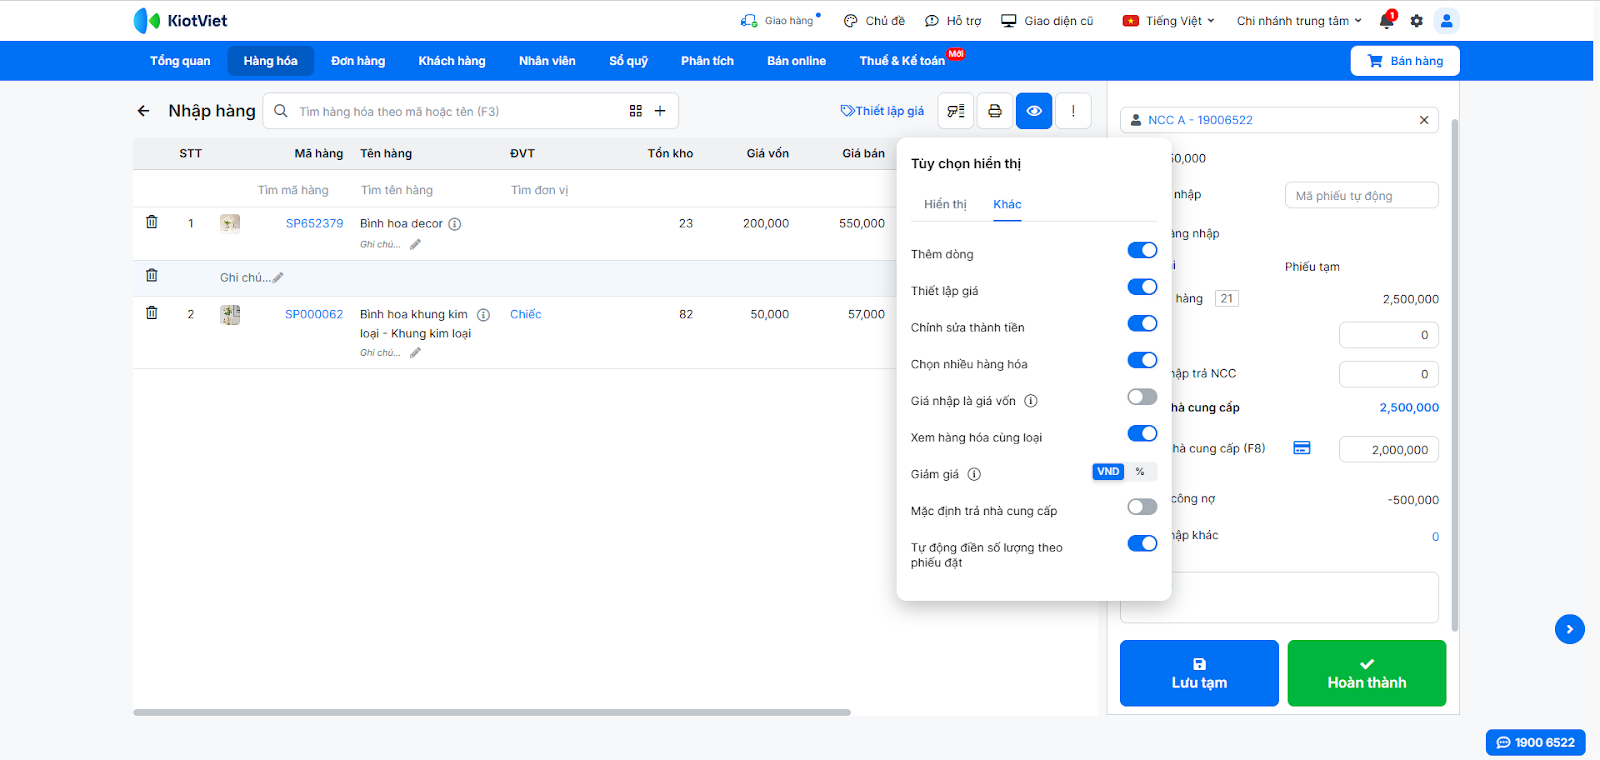This screenshot has width=1600, height=760.
Task: Toggle Chọn nhiều hàng hóa switch
Action: tap(1142, 360)
